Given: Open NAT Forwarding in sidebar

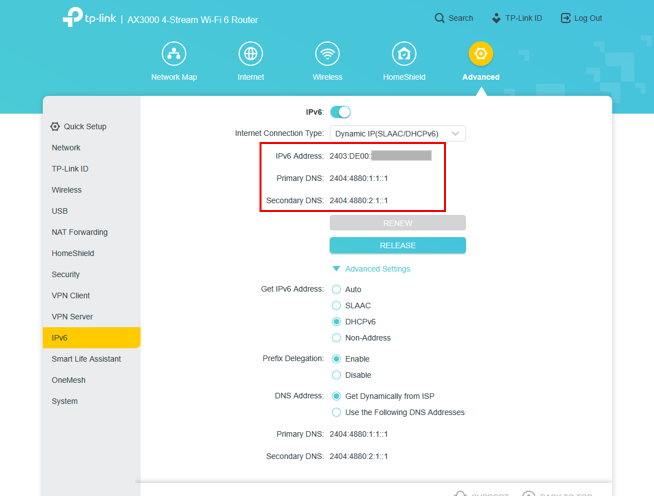Looking at the screenshot, I should 80,232.
